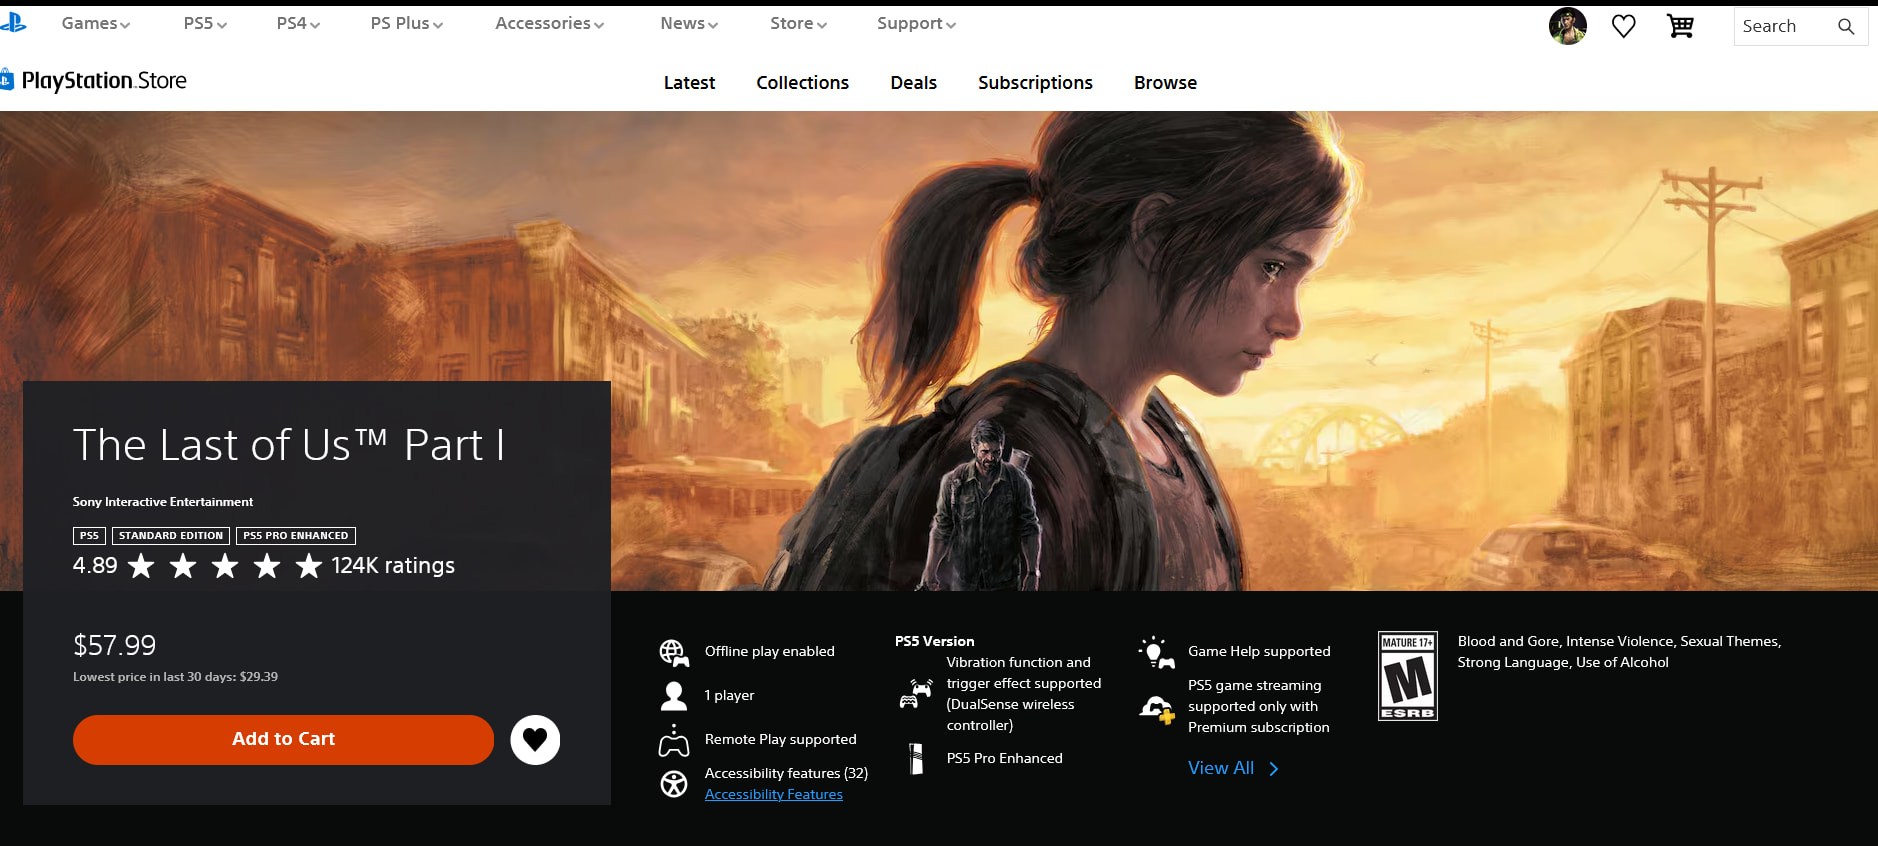1878x846 pixels.
Task: Click the 4.89 rating score
Action: [x=95, y=566]
